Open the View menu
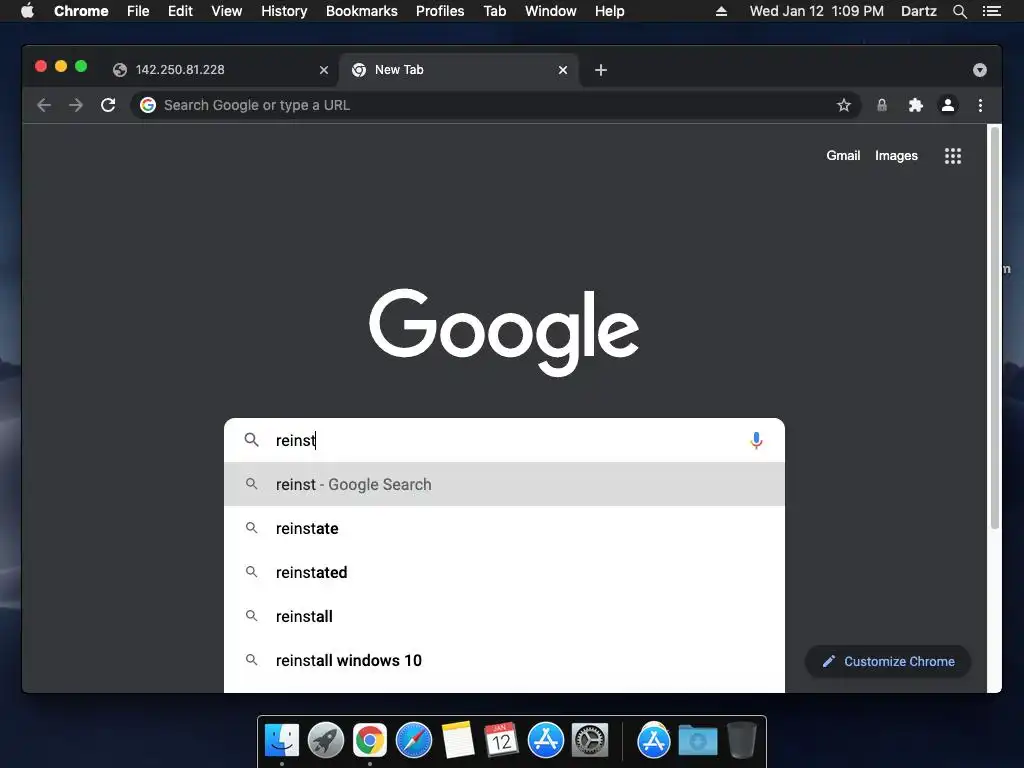1024x768 pixels. [x=227, y=11]
